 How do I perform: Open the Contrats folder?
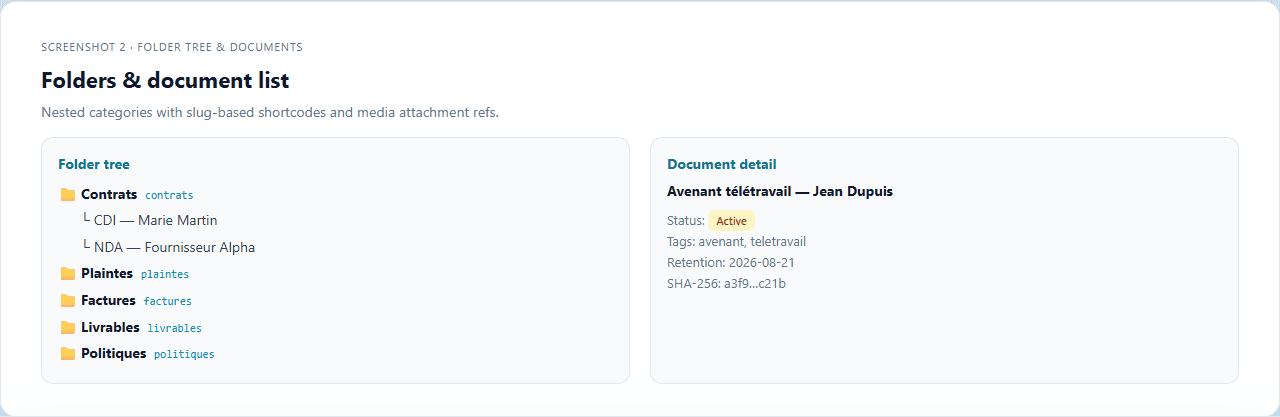pos(109,195)
